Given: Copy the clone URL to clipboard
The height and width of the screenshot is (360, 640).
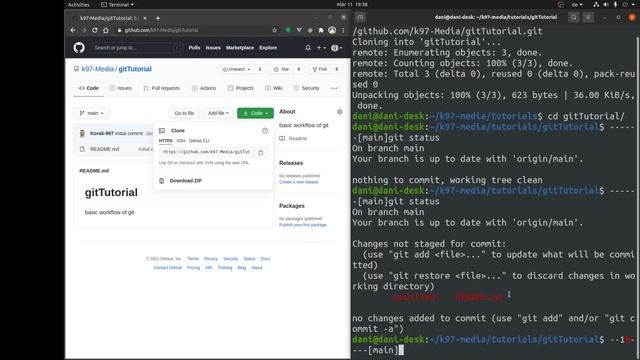Looking at the screenshot, I should pyautogui.click(x=261, y=152).
